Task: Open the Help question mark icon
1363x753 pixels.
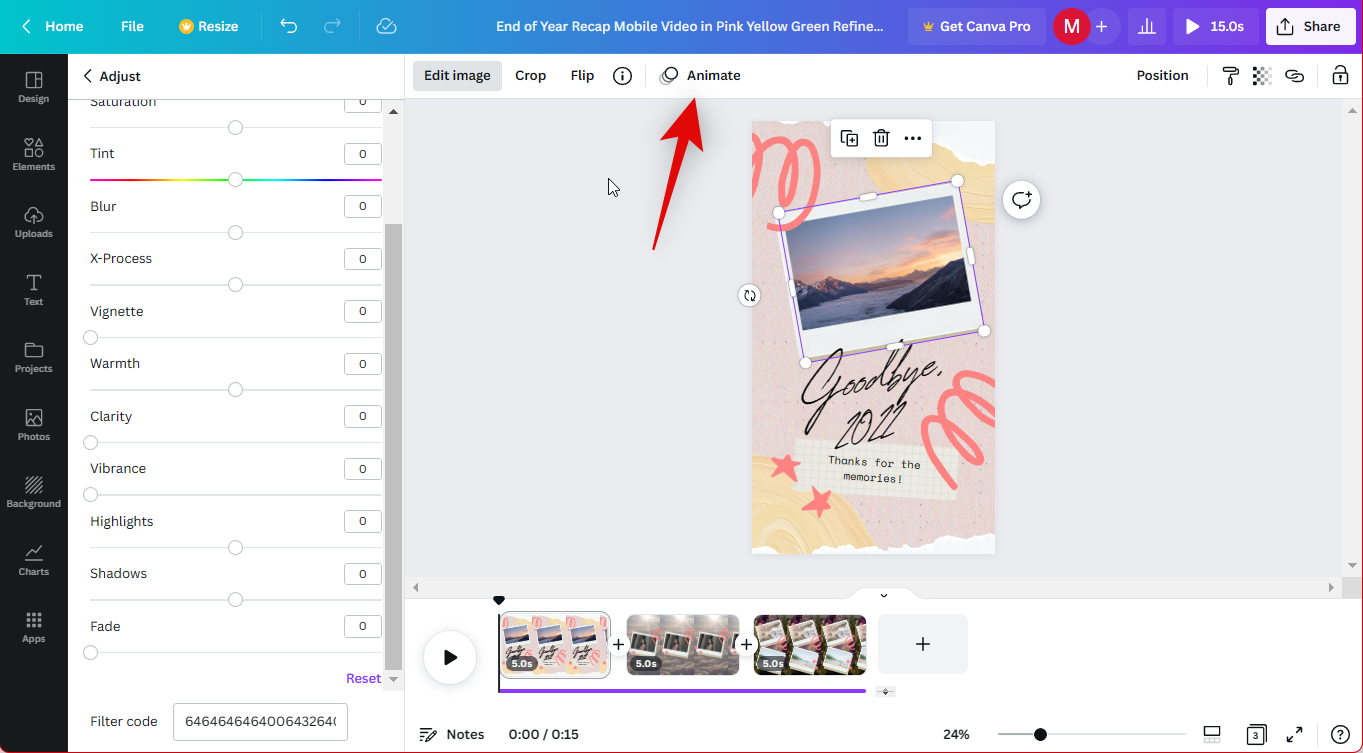Action: coord(1340,734)
